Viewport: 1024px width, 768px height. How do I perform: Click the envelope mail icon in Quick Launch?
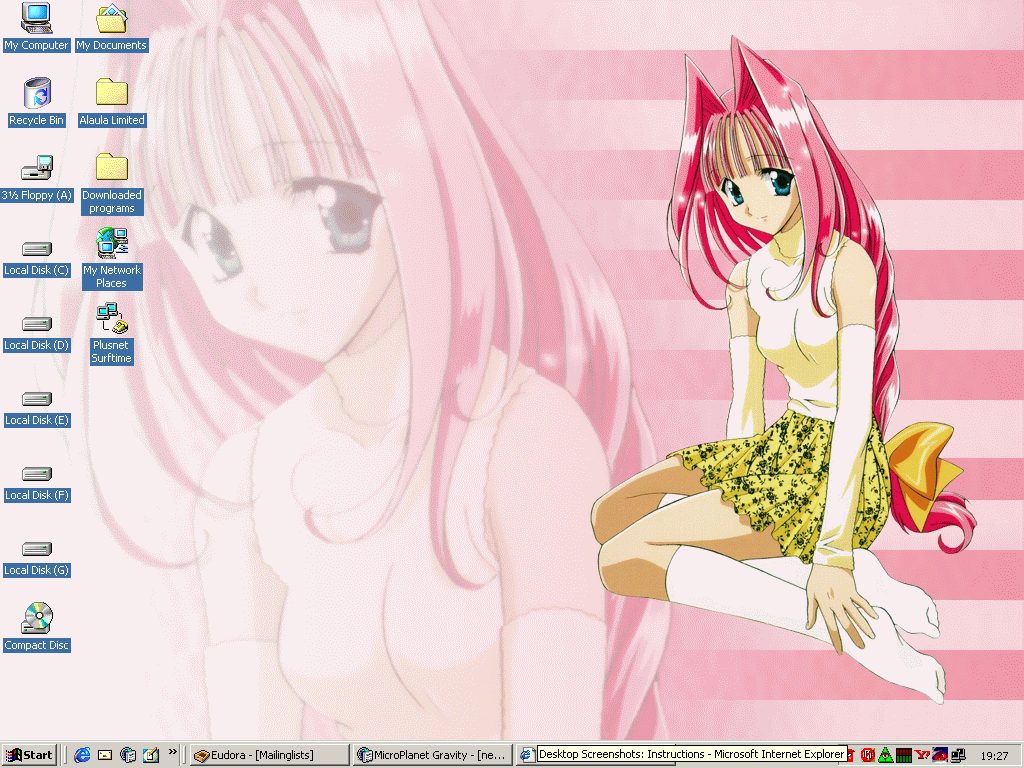pyautogui.click(x=105, y=755)
